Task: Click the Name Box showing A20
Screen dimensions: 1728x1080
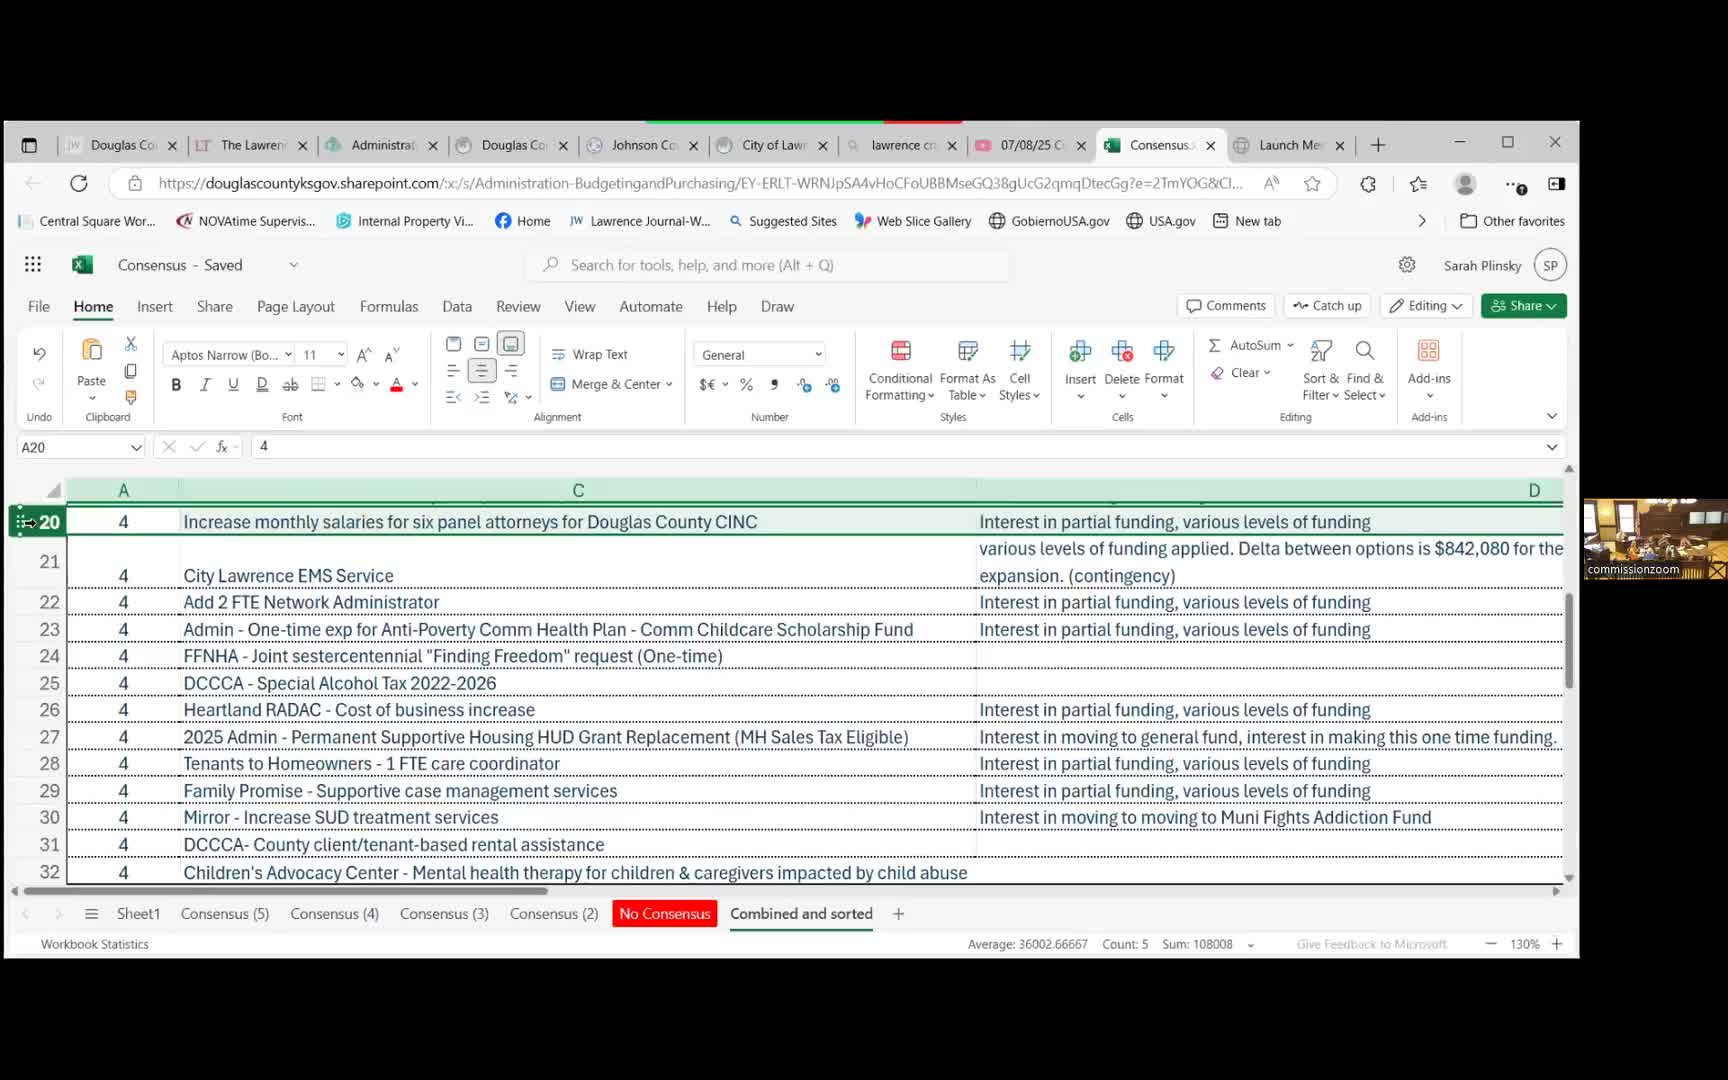Action: coord(70,447)
